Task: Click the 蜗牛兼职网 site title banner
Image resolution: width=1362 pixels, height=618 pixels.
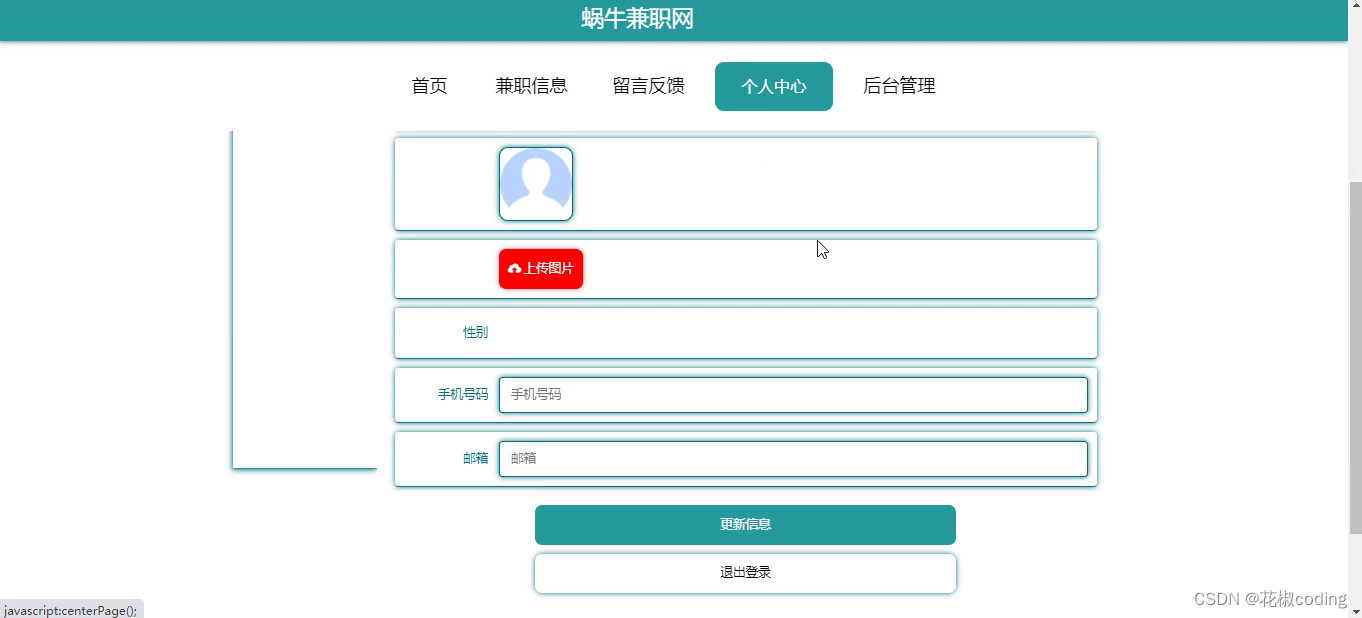Action: [x=636, y=19]
